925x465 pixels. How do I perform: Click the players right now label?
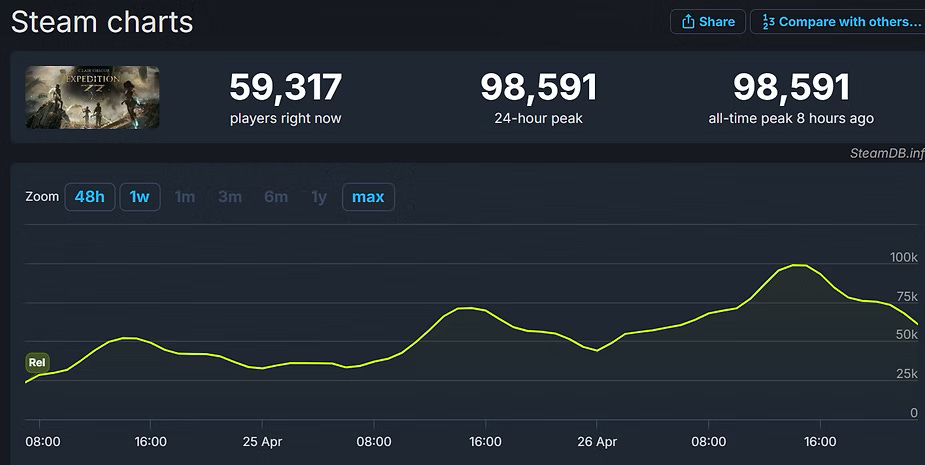tap(286, 119)
